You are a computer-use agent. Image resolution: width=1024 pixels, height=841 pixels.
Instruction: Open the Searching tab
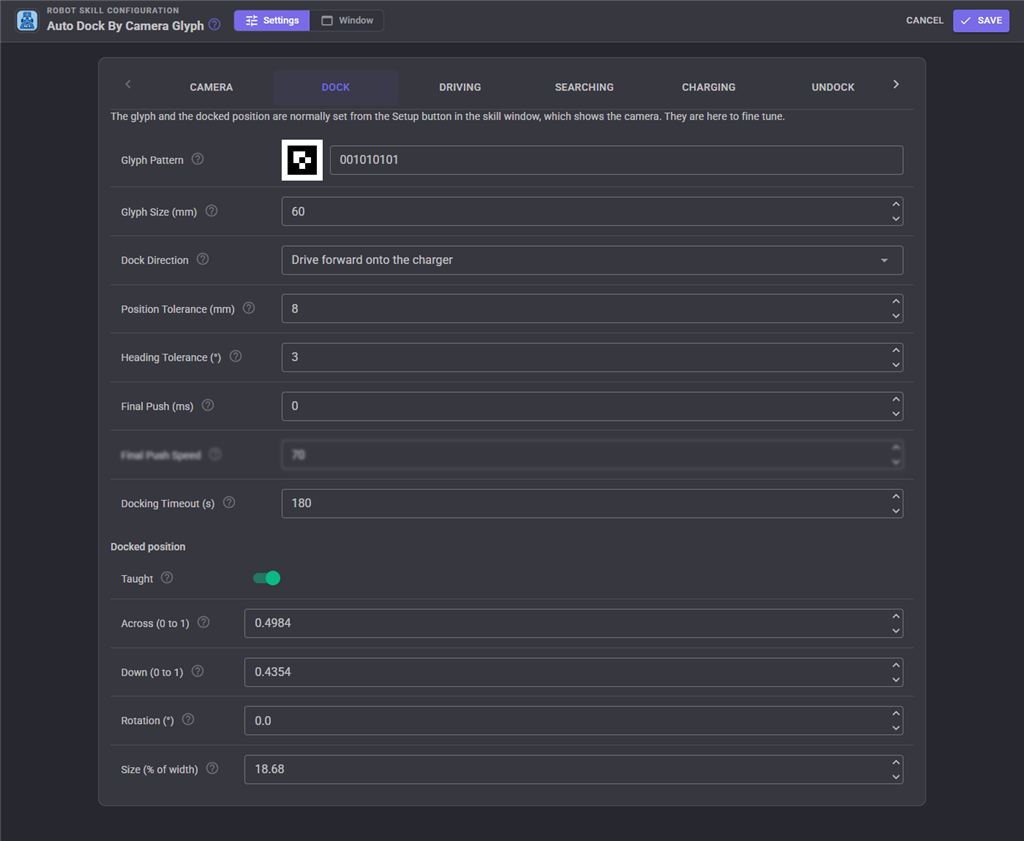584,87
